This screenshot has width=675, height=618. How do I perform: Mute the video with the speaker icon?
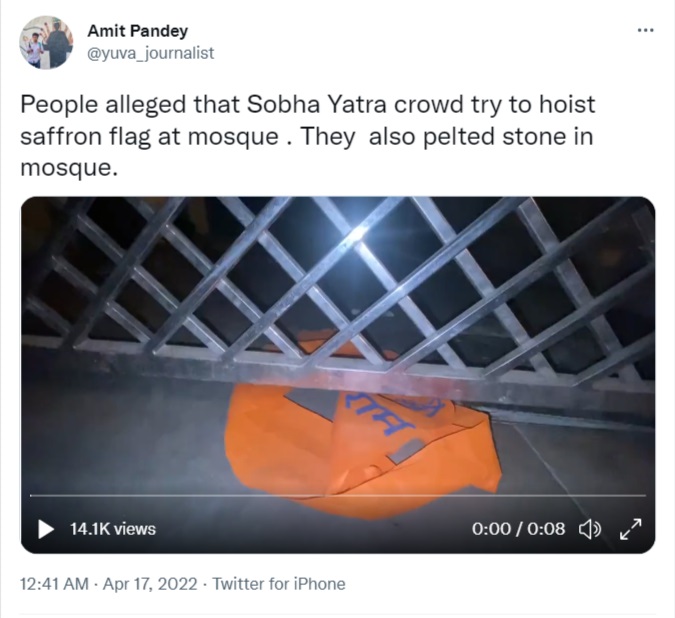590,529
